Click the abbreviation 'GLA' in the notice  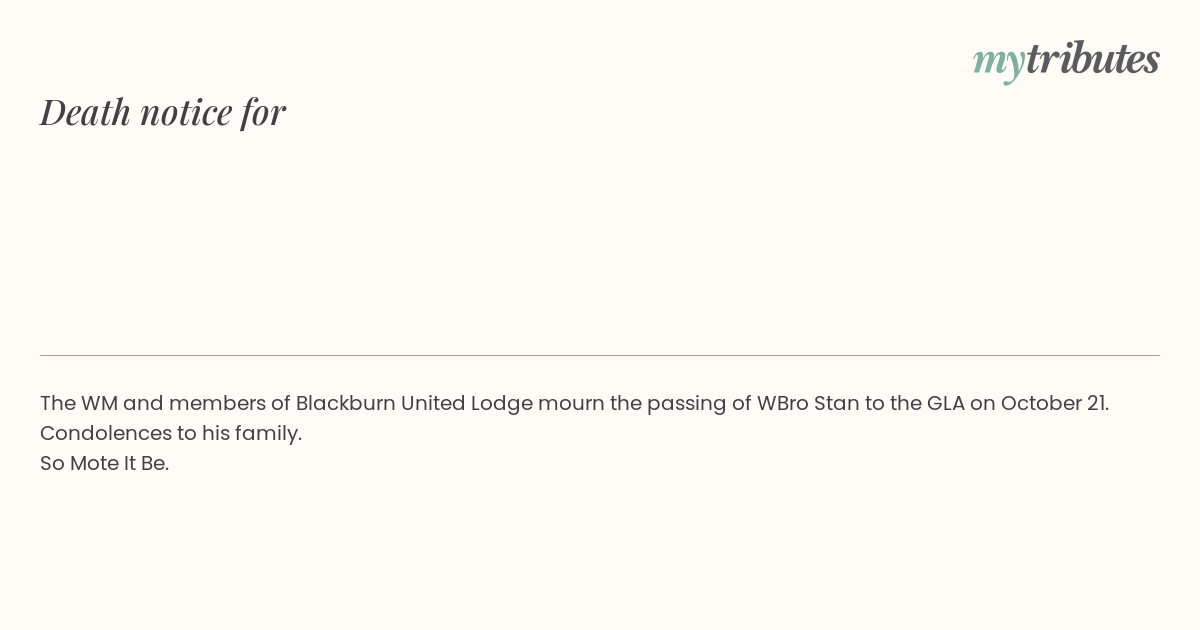pyautogui.click(x=945, y=403)
